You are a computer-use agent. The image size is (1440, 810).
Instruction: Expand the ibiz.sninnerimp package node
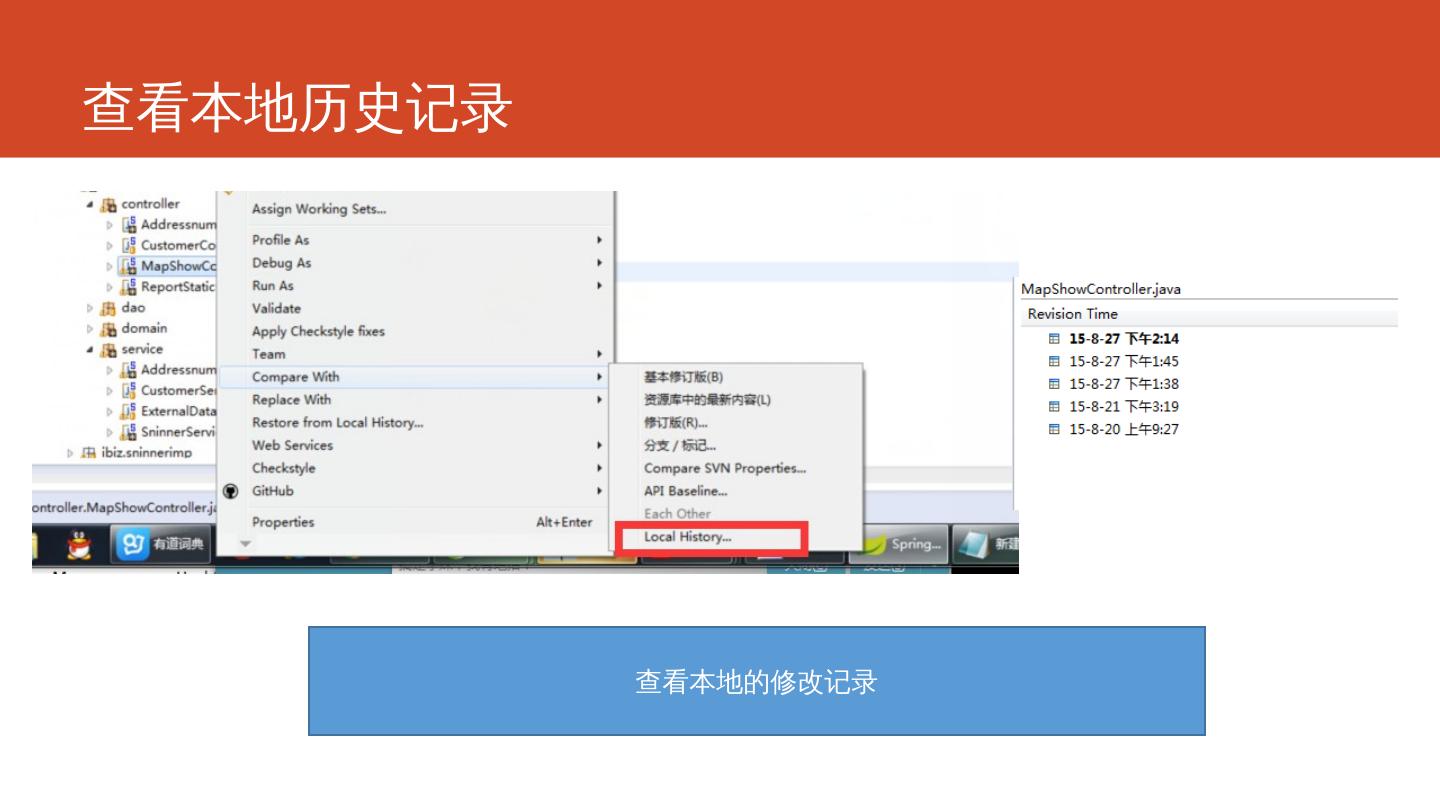(70, 453)
